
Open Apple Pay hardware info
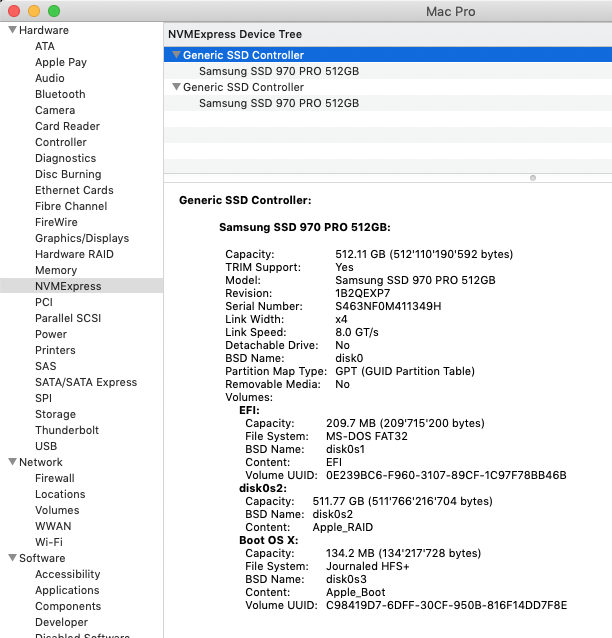(61, 62)
